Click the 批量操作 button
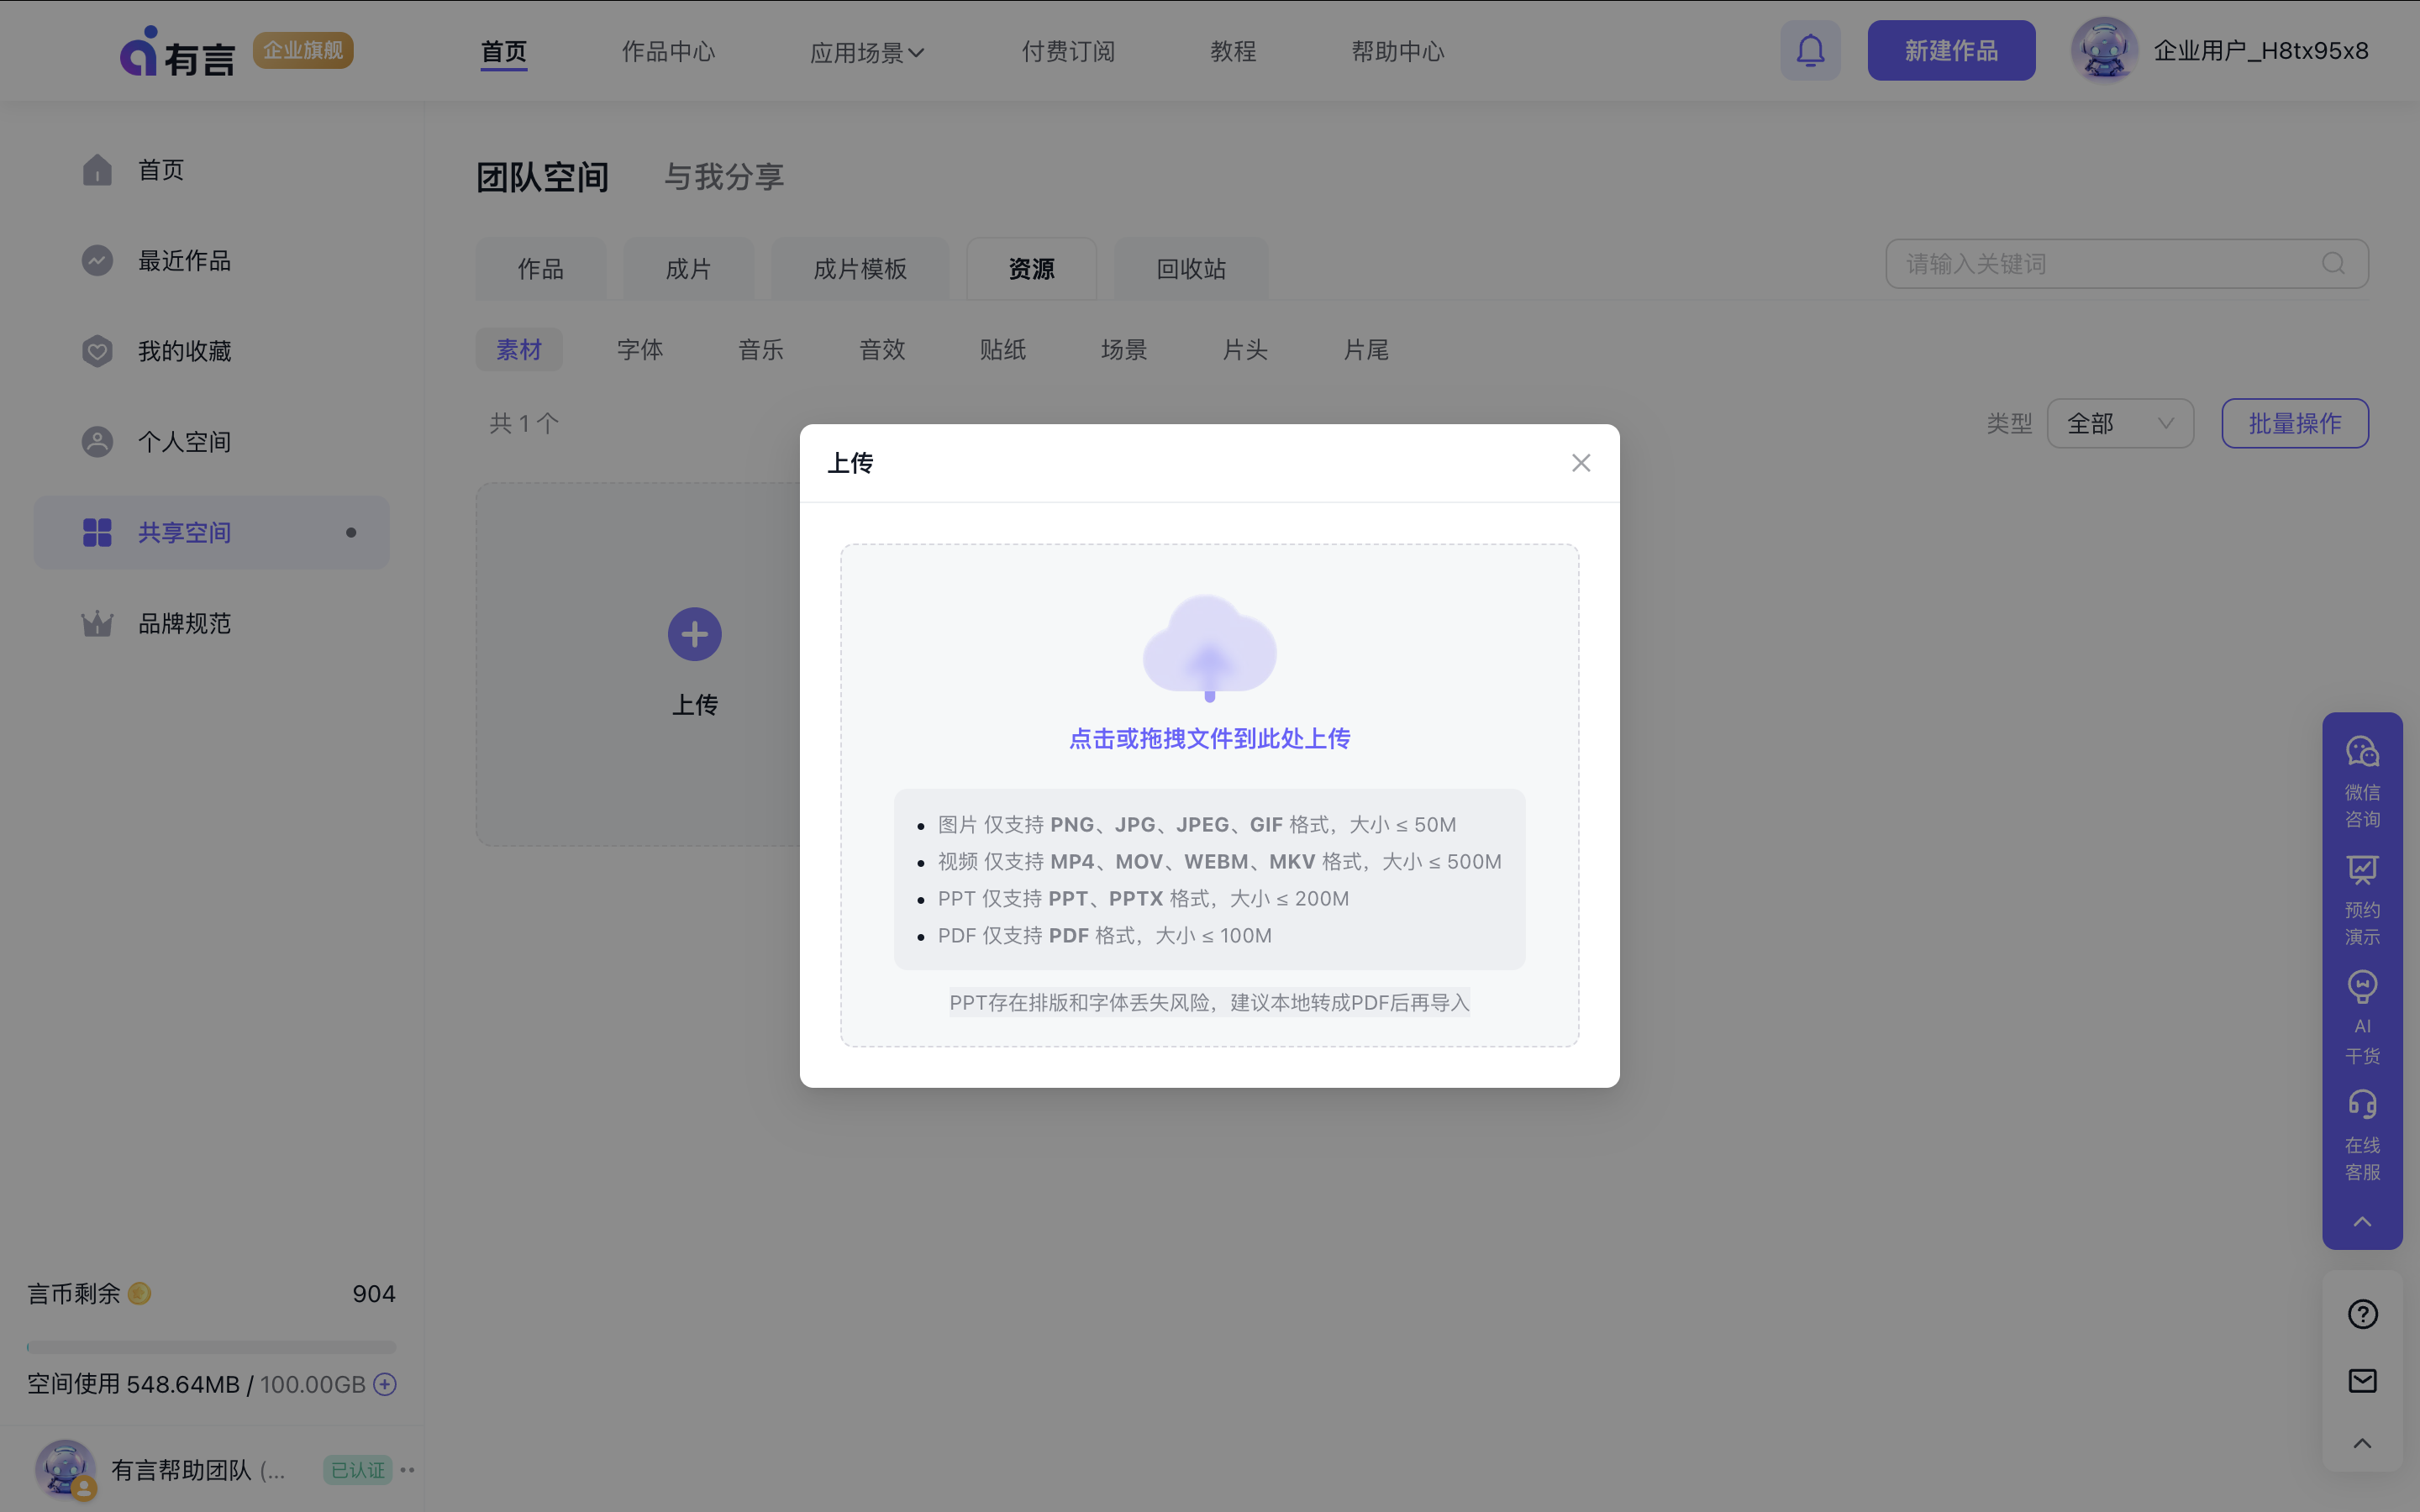The height and width of the screenshot is (1512, 2420). pos(2295,424)
